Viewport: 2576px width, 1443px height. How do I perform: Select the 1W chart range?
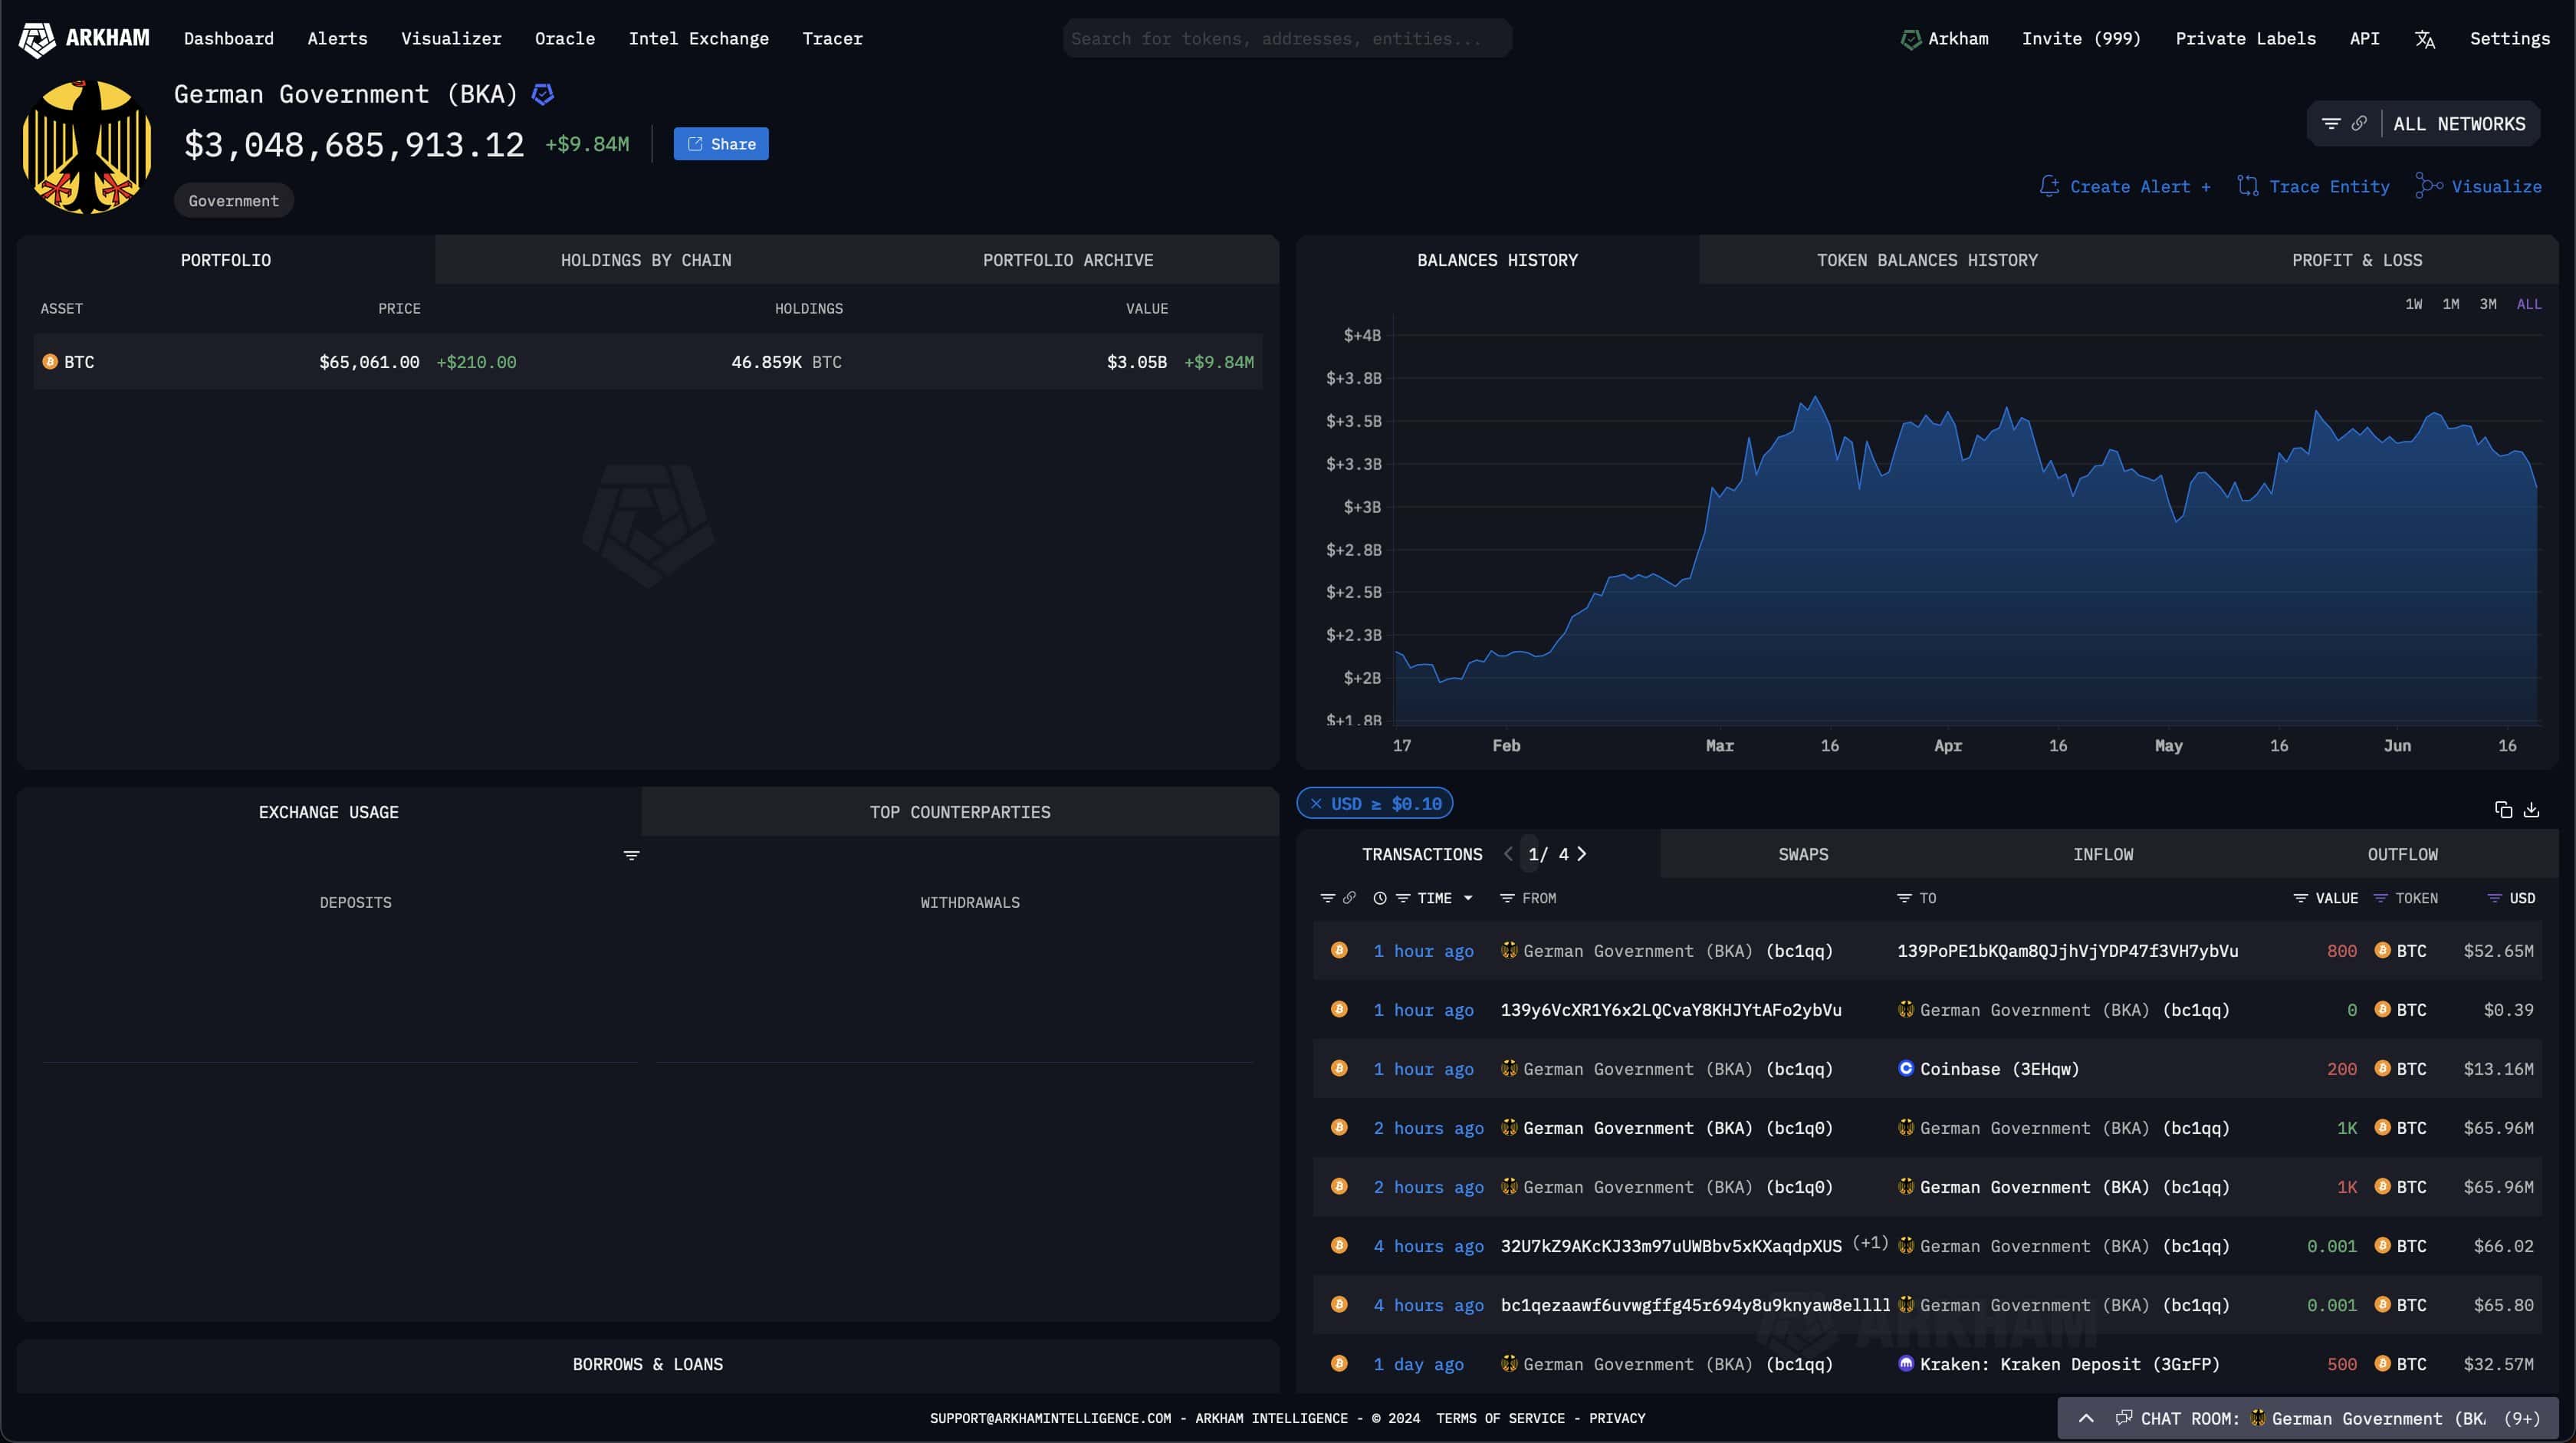point(2413,304)
